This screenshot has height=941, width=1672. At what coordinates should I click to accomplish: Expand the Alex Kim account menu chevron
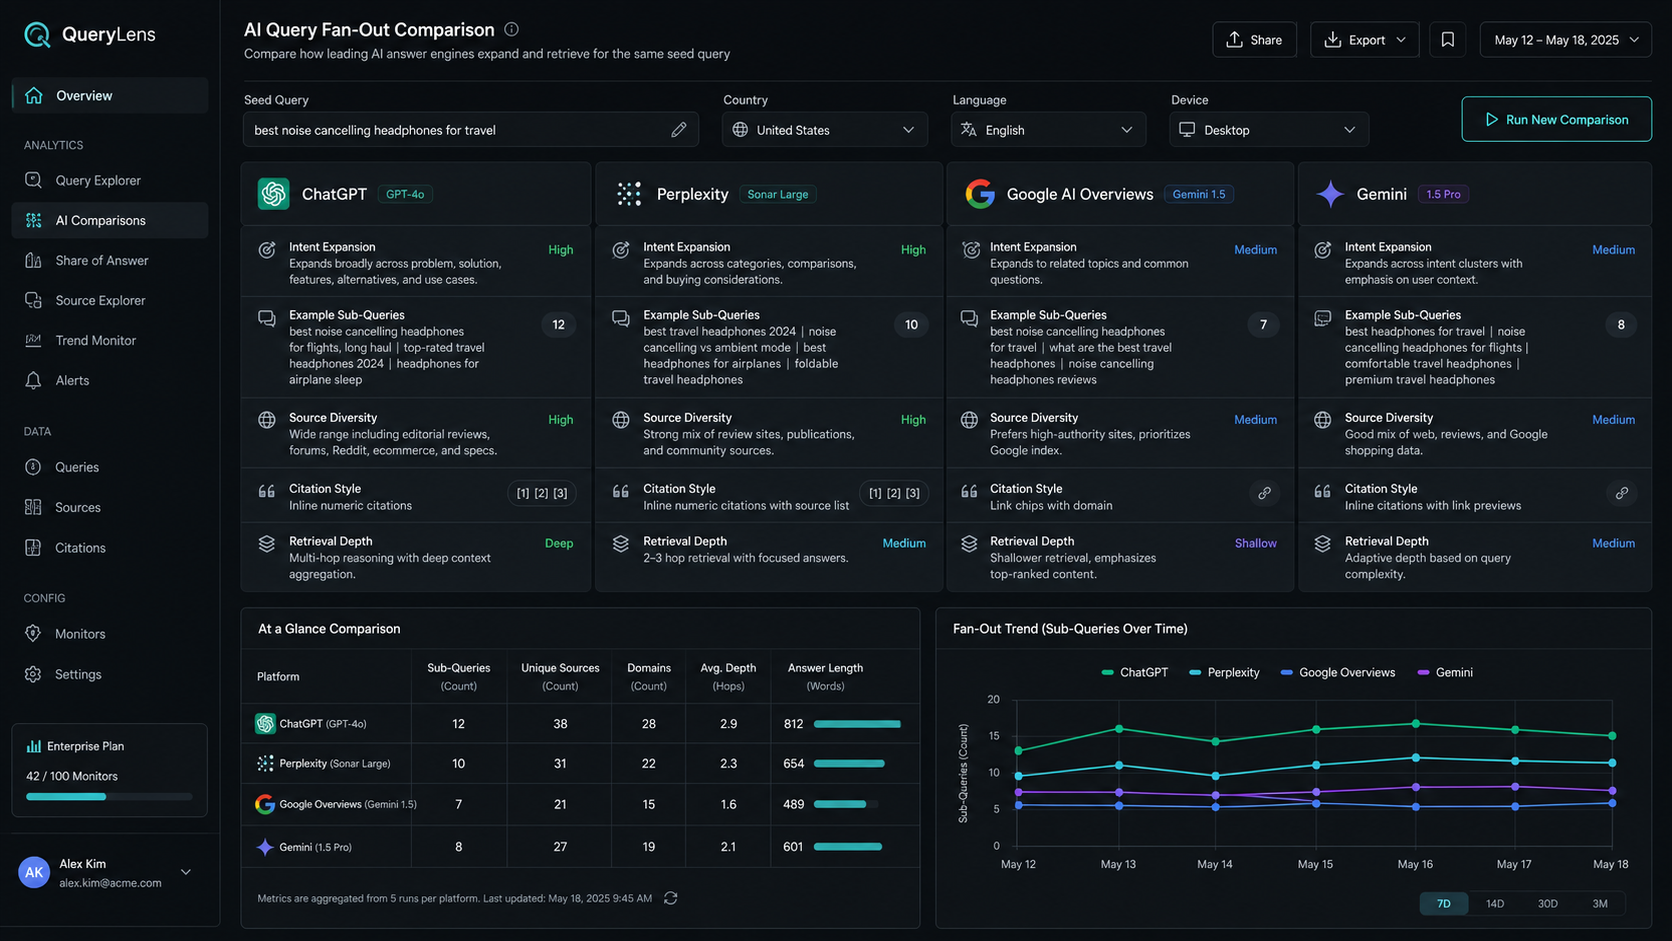coord(186,872)
